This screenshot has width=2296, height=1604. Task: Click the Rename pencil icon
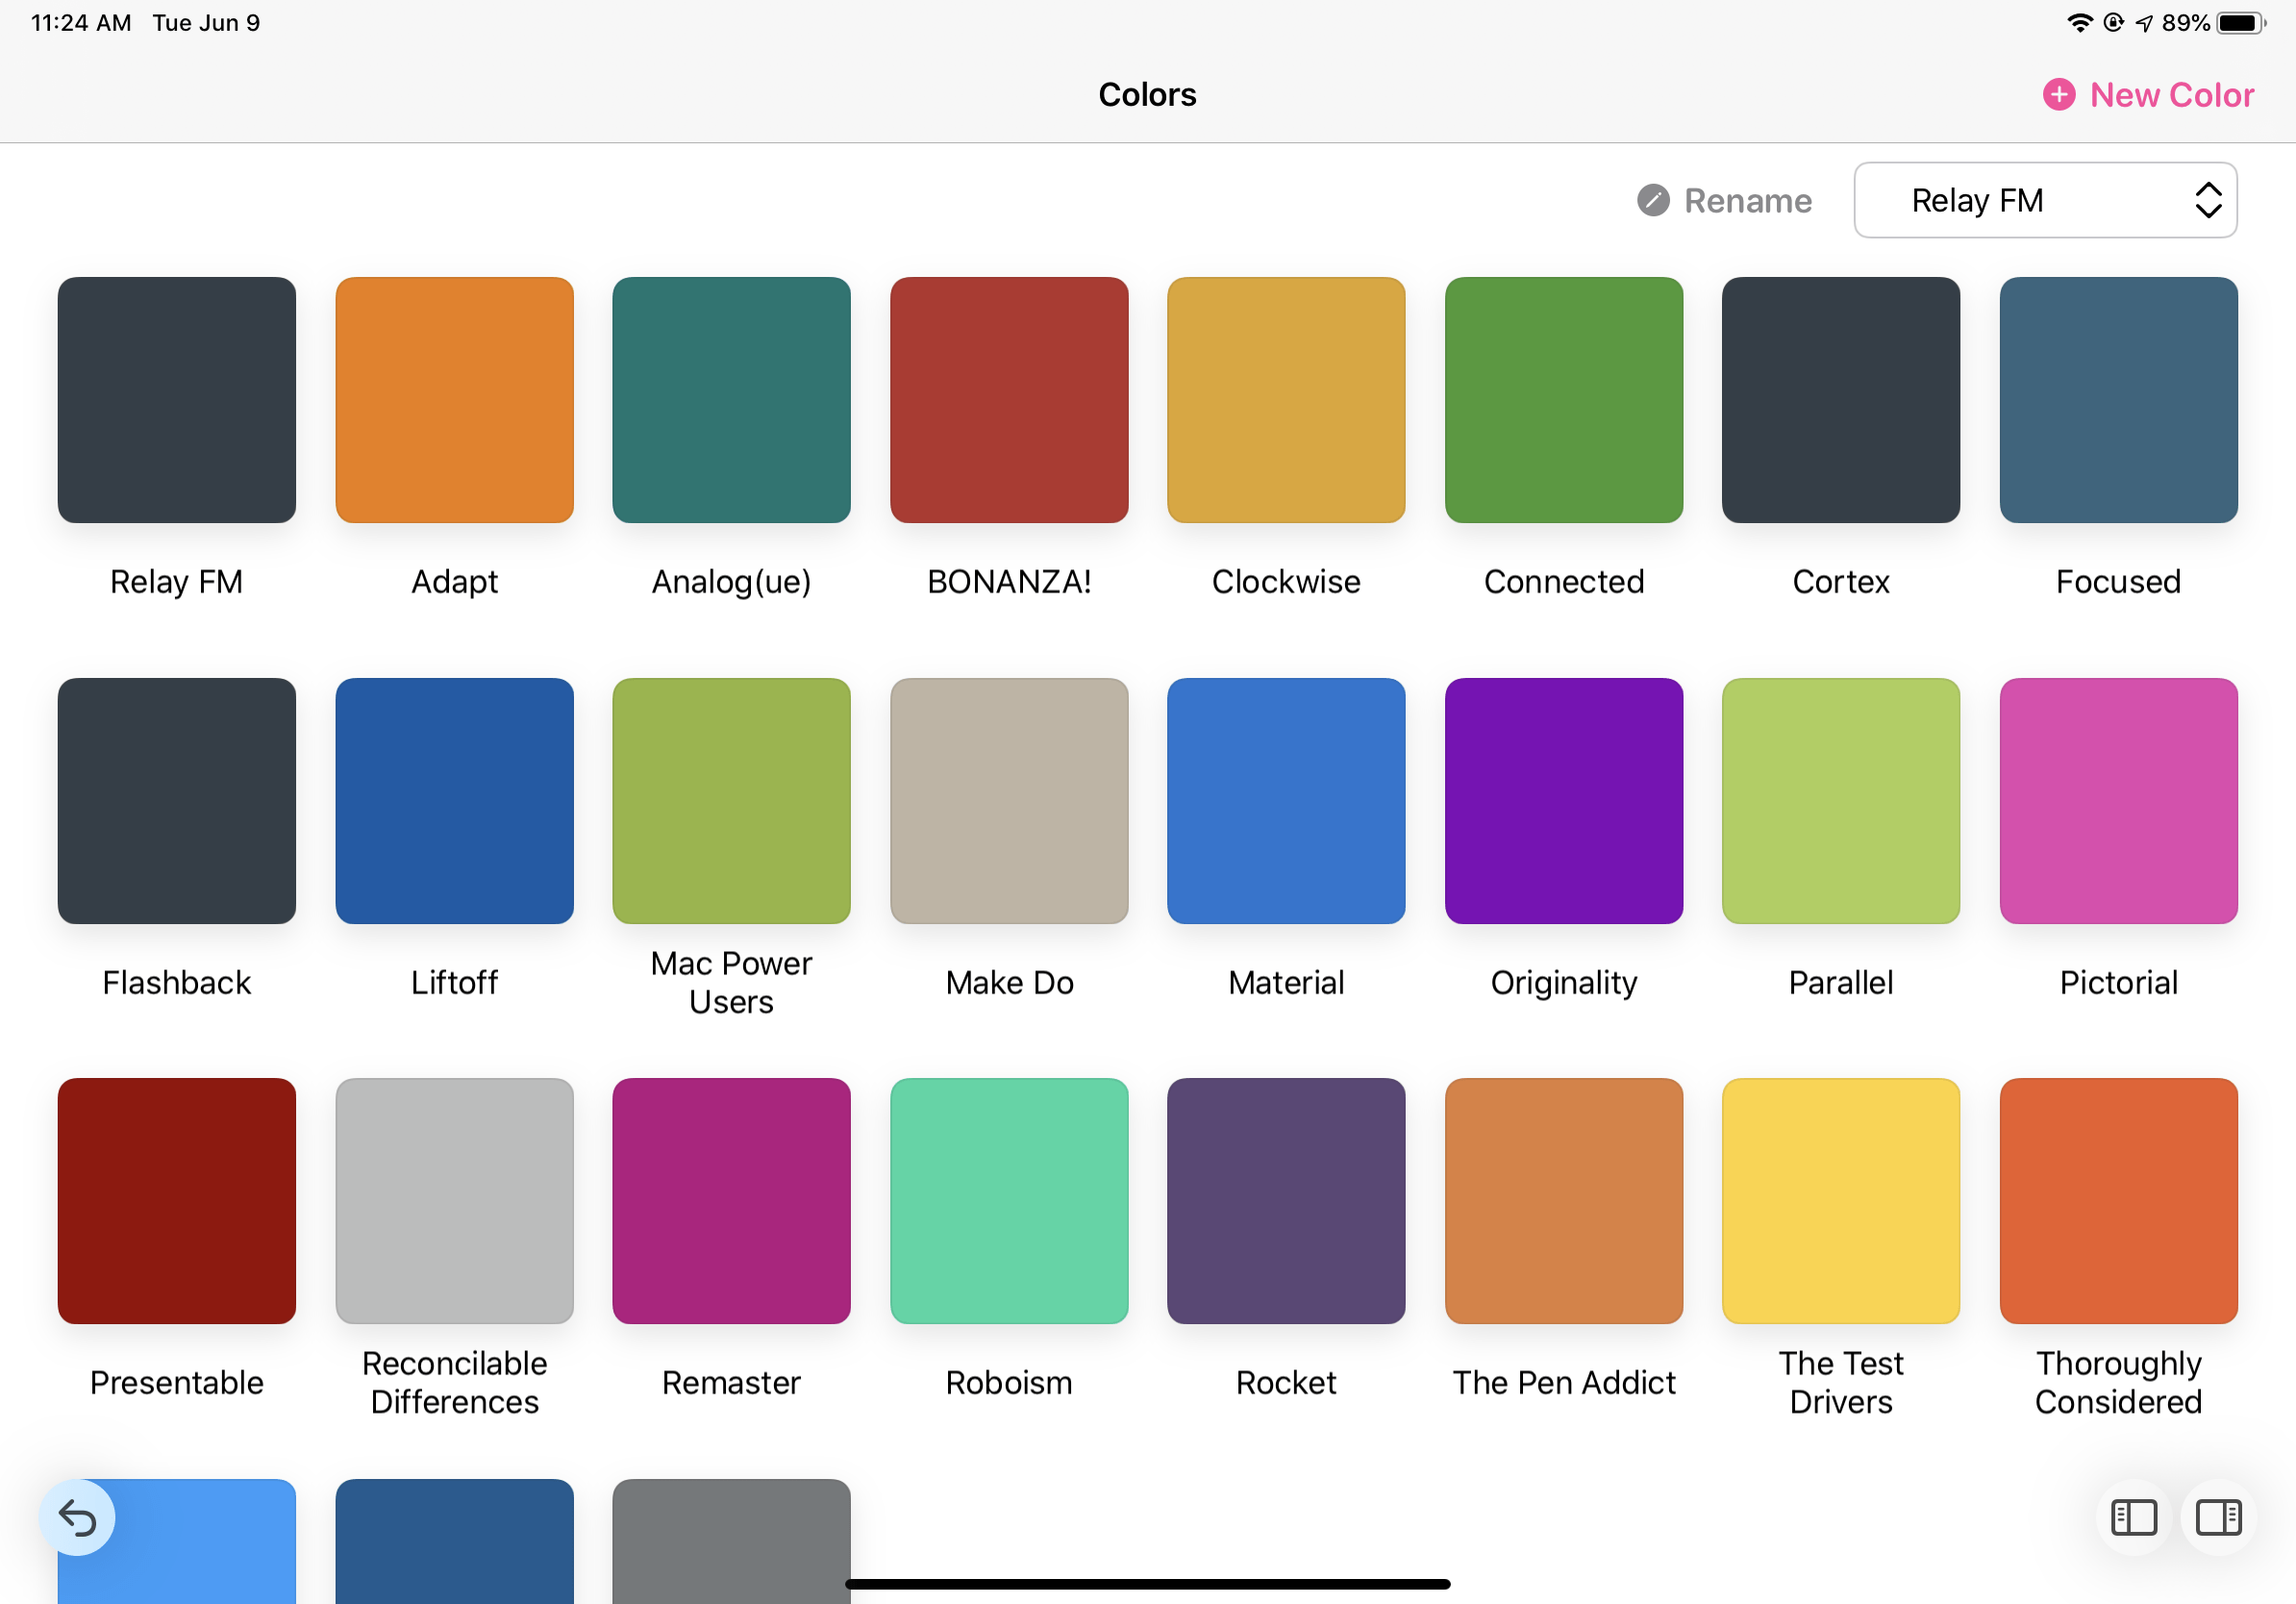click(x=1653, y=201)
